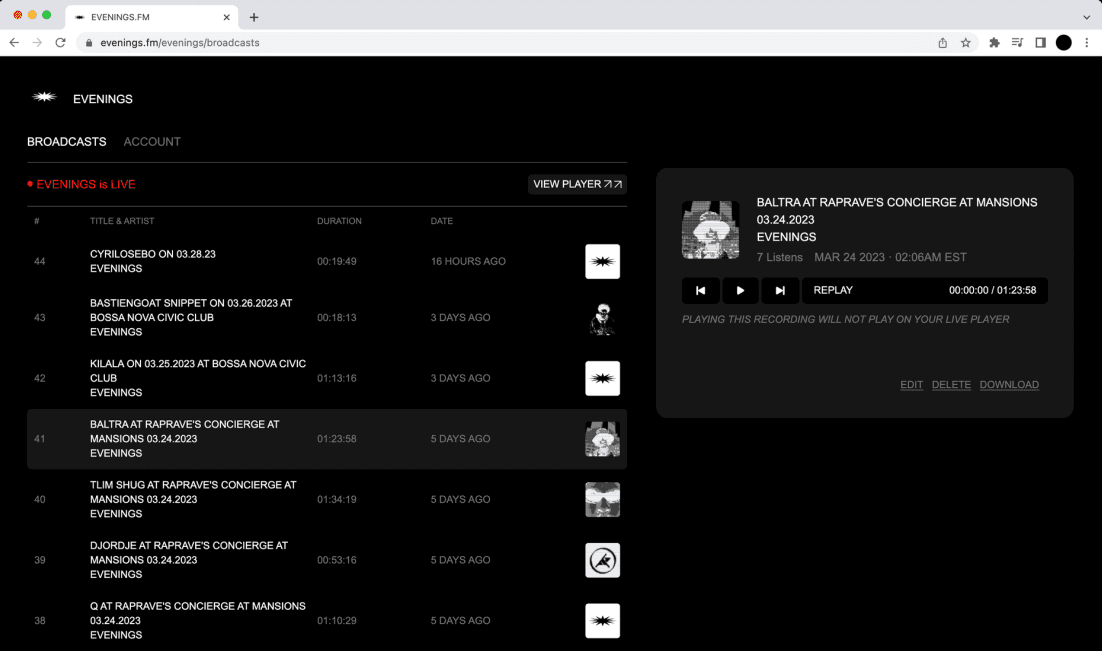Click duration 01:34:19
1102x651 pixels.
point(337,499)
